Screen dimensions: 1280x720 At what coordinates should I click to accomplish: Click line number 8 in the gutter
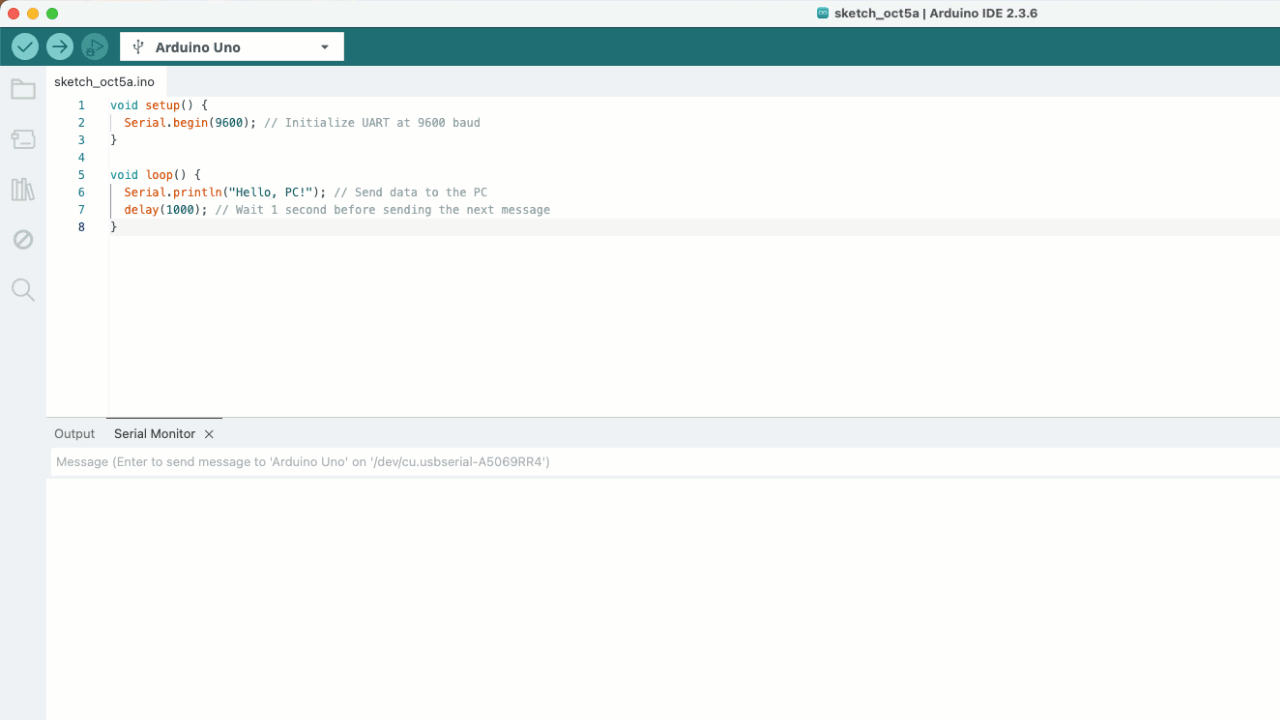tap(82, 227)
